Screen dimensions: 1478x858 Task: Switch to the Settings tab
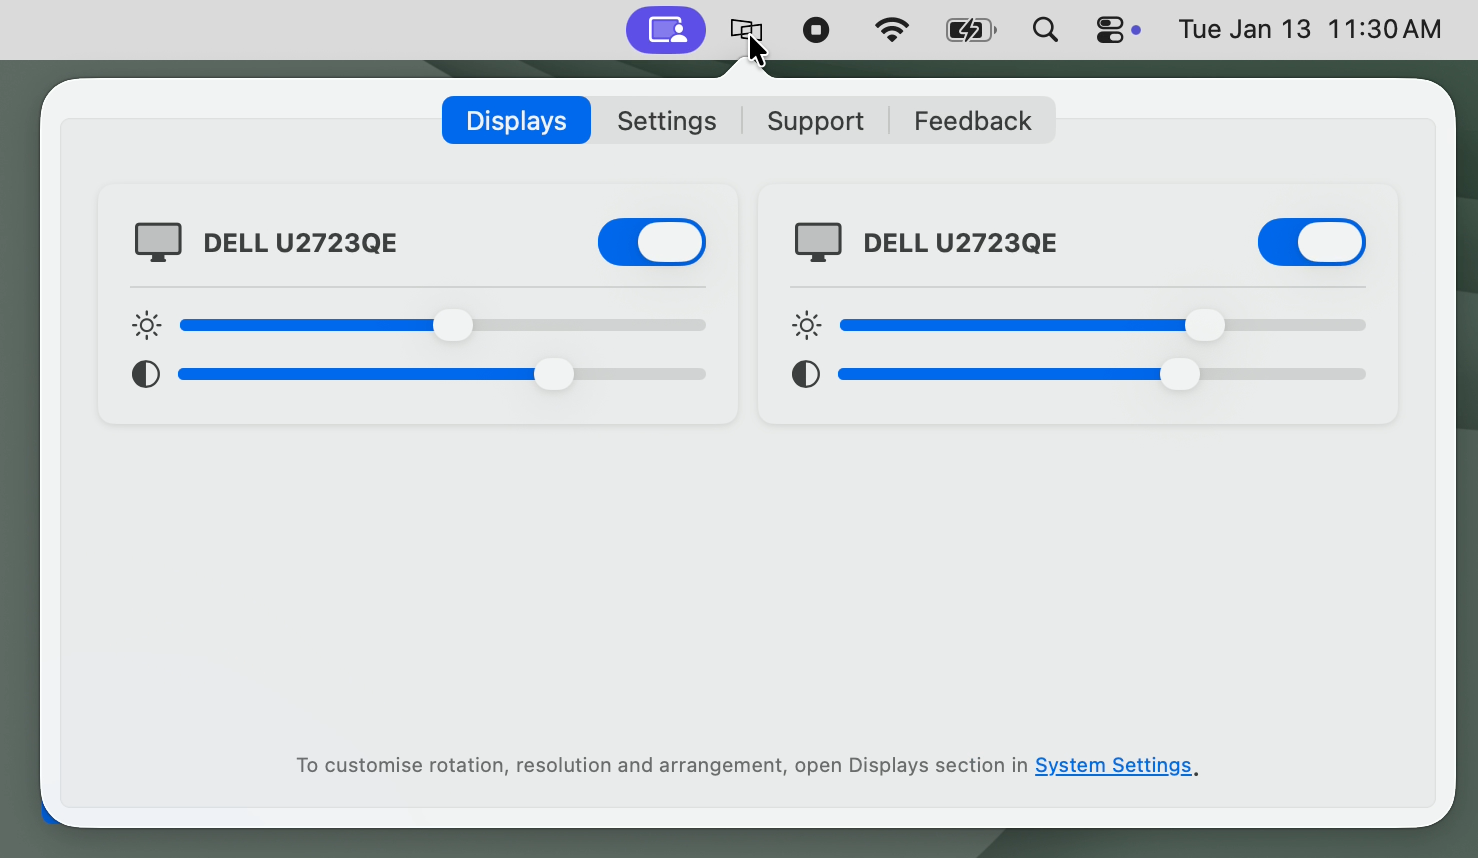666,120
